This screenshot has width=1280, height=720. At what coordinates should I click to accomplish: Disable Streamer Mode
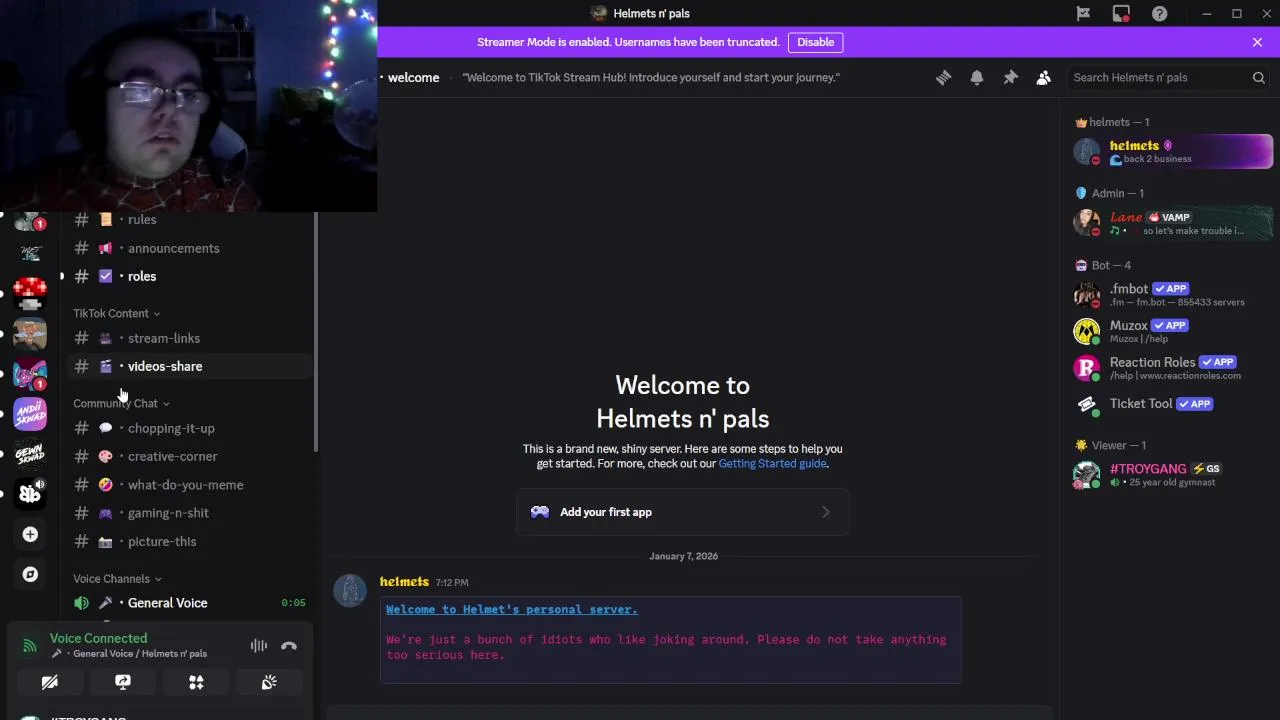(x=815, y=42)
